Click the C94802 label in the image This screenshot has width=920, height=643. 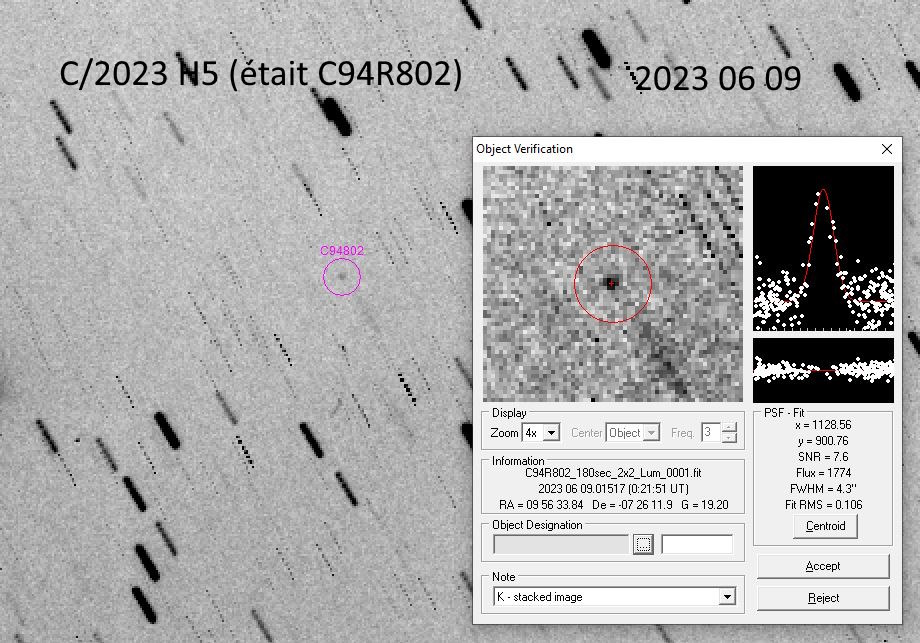click(x=342, y=251)
